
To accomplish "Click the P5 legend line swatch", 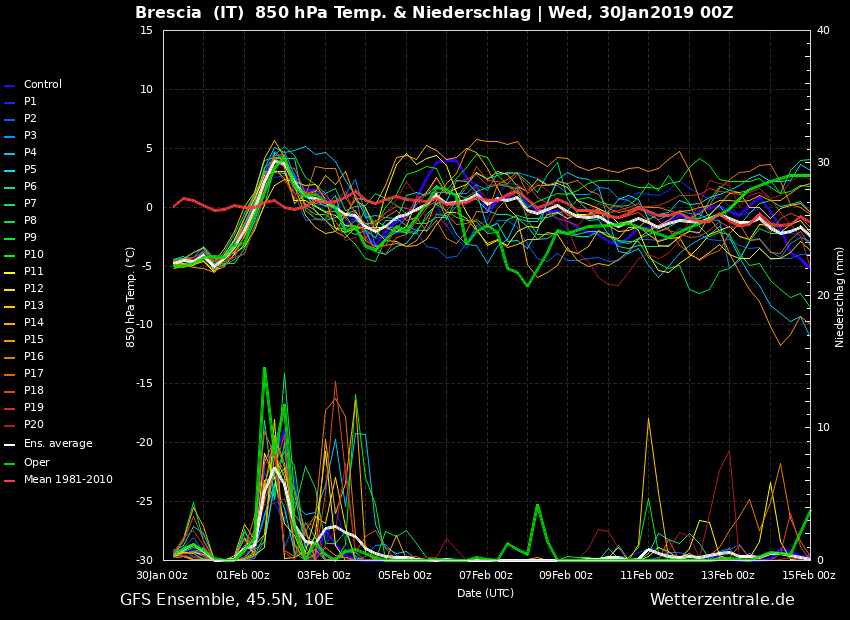I will tap(10, 170).
